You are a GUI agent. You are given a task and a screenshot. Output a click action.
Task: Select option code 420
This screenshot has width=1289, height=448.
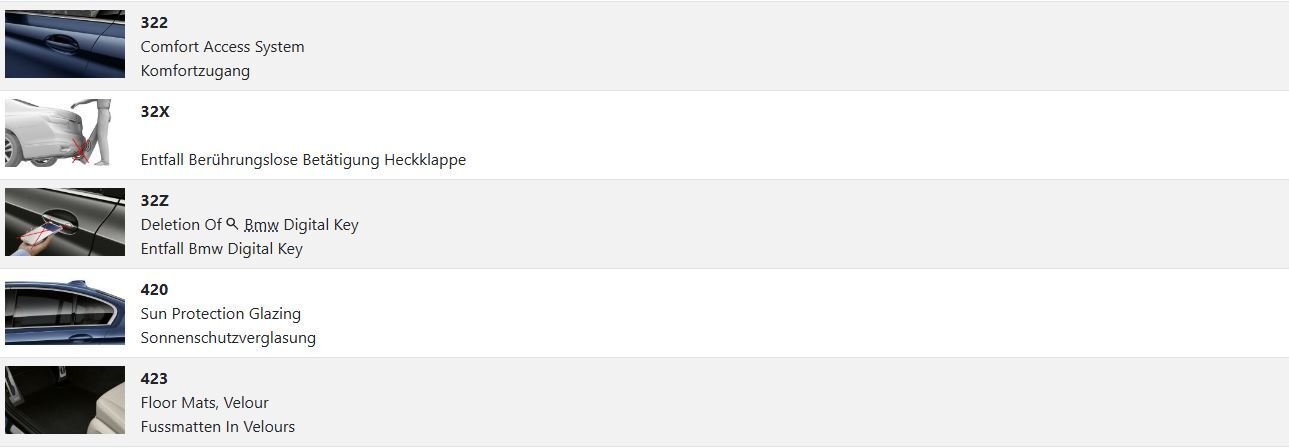point(154,289)
